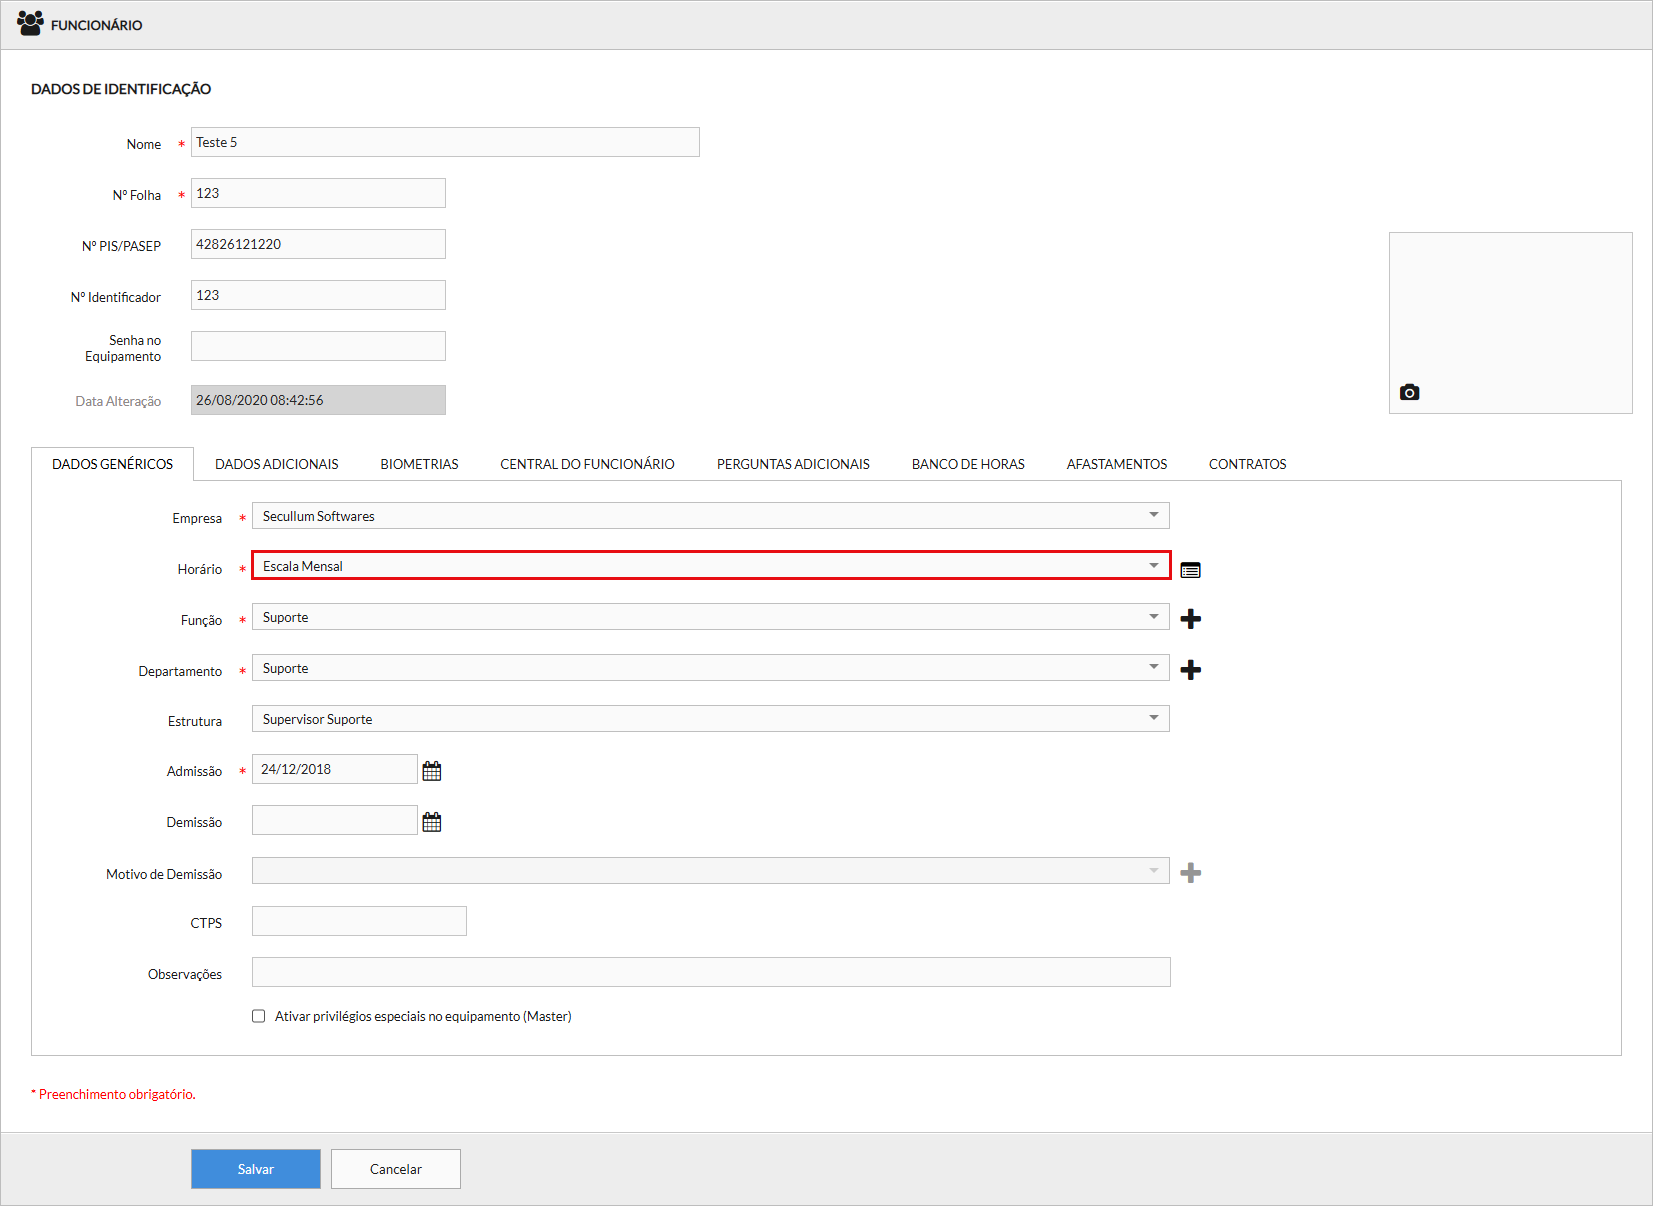Open the Função dropdown list
The width and height of the screenshot is (1653, 1206).
[x=710, y=617]
